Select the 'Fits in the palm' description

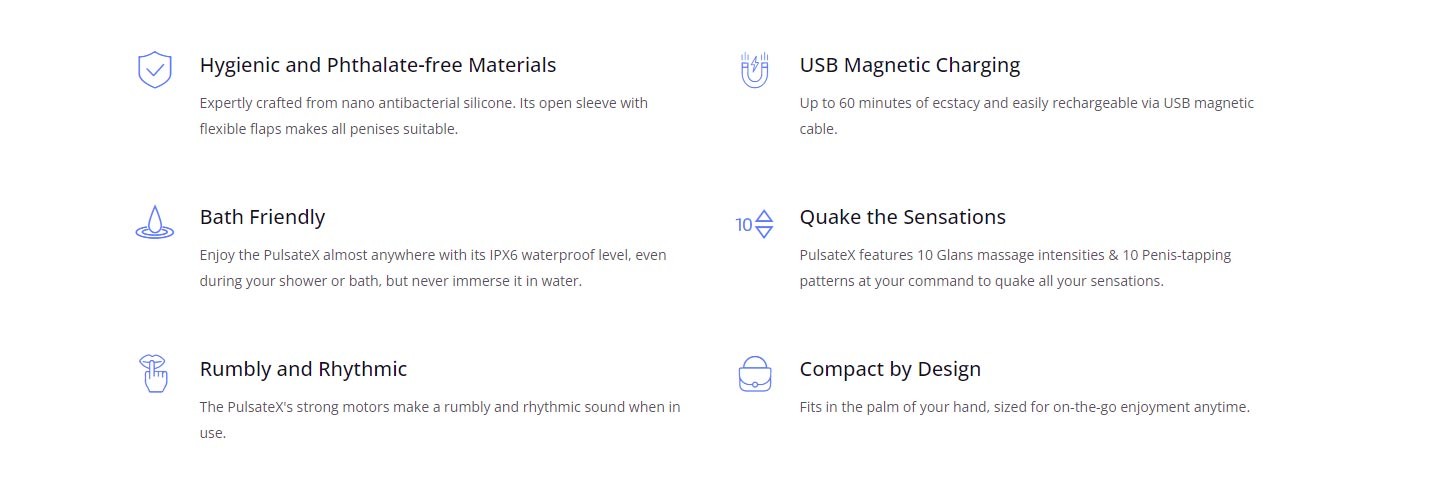[1025, 408]
